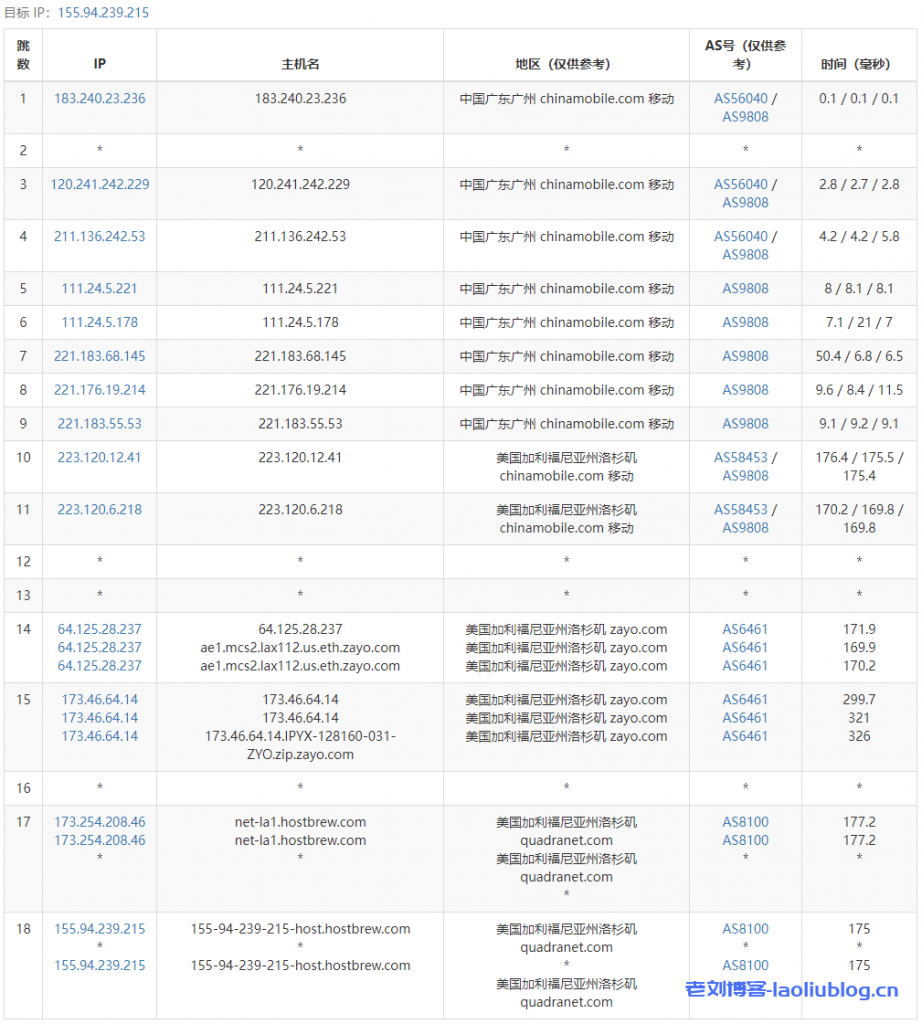Click IP link 111.24.5.178 on hop 6
922x1024 pixels.
tap(98, 322)
